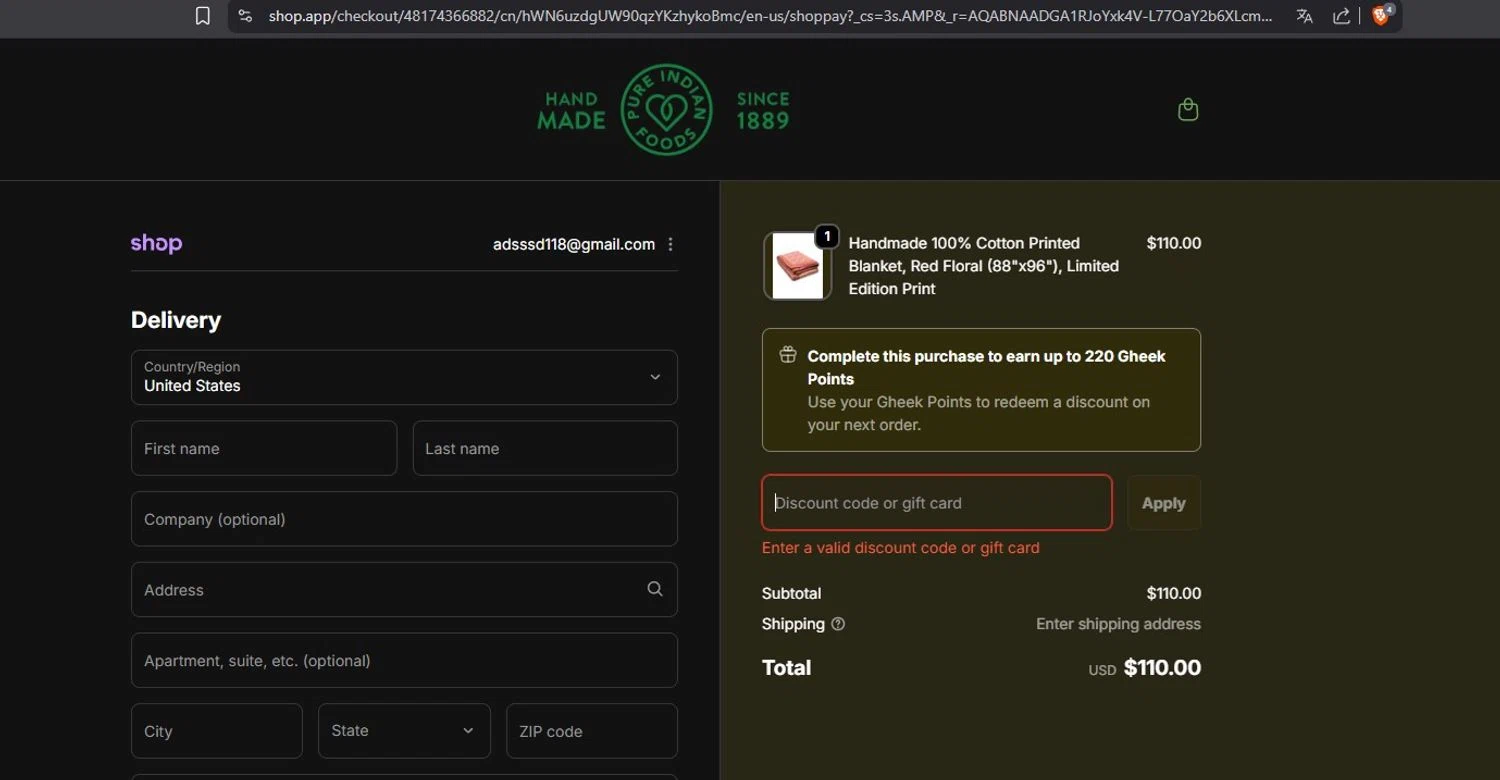Click the browser URL address bar
1500x780 pixels.
770,16
